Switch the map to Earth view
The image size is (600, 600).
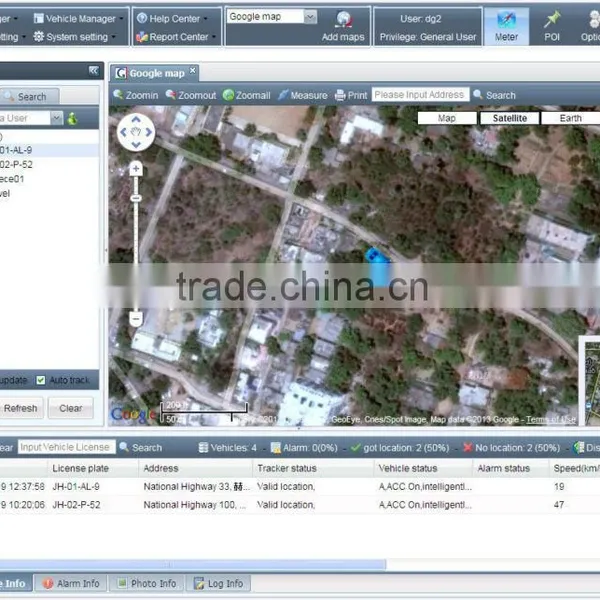[x=571, y=118]
